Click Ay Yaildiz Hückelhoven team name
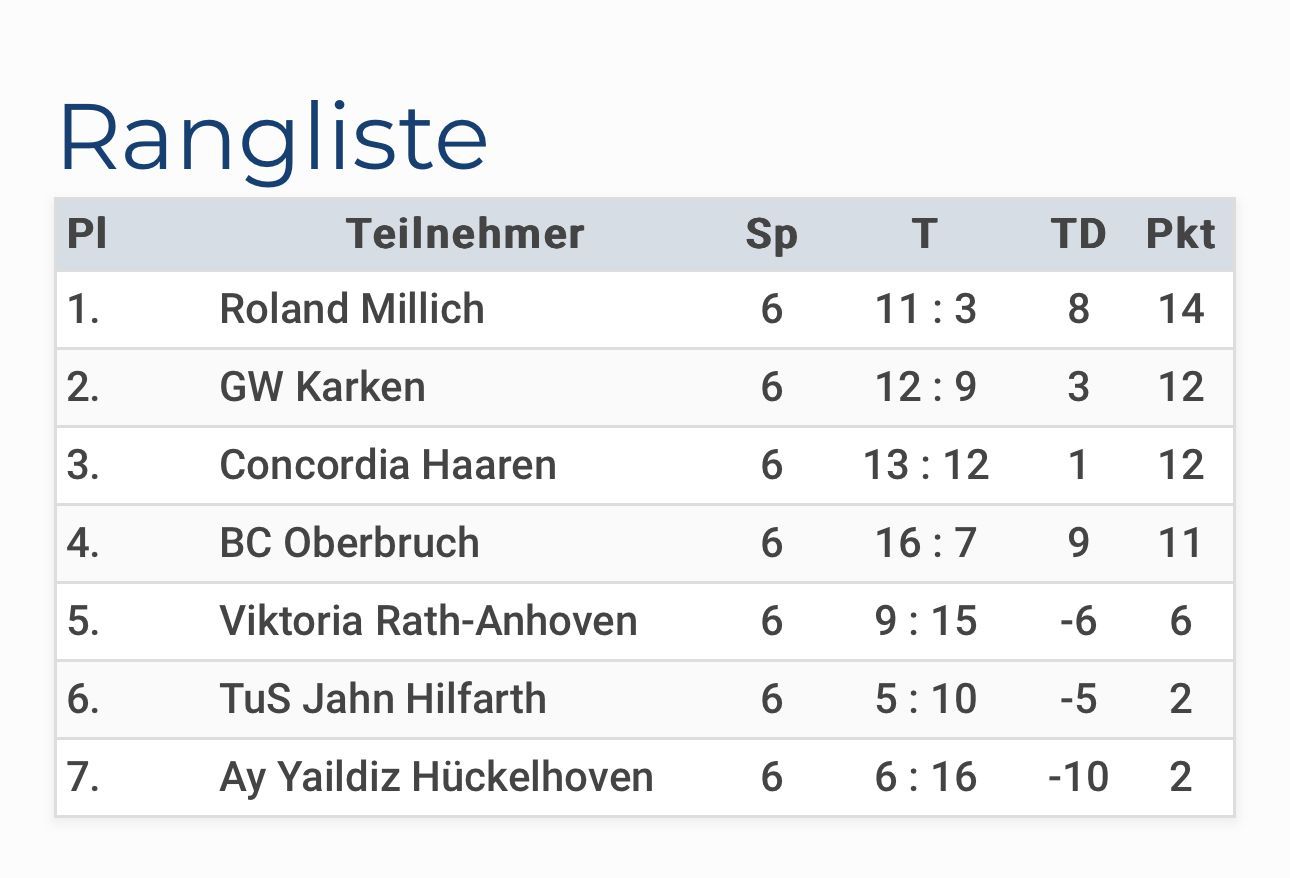This screenshot has width=1290, height=878. pos(436,777)
